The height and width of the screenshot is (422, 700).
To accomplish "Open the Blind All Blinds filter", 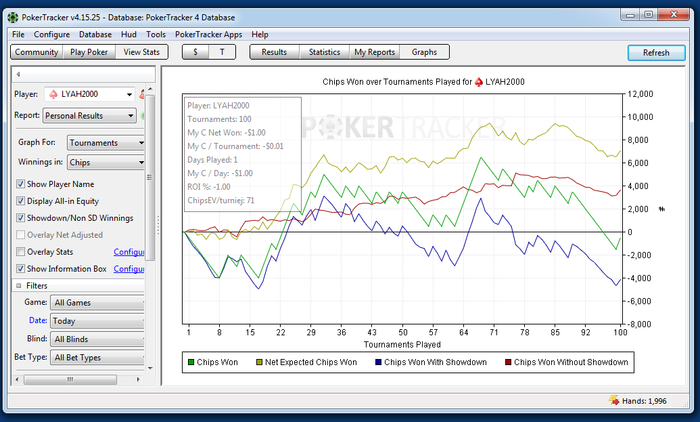I will (x=97, y=339).
